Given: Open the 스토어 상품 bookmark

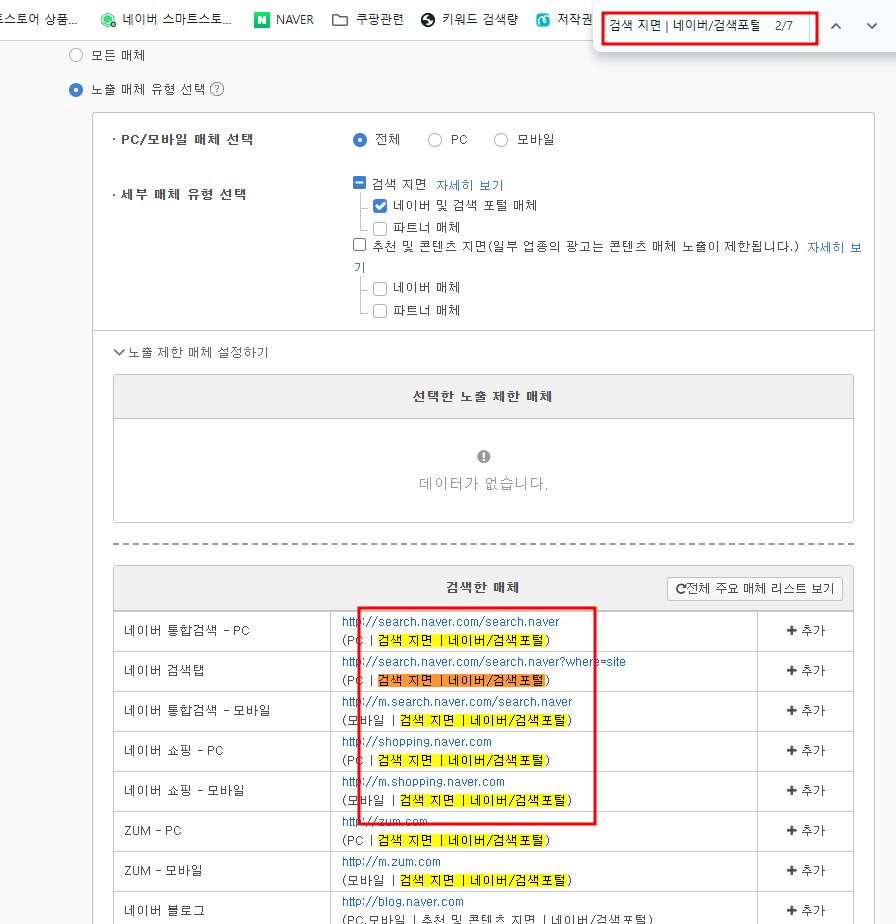Looking at the screenshot, I should [39, 19].
